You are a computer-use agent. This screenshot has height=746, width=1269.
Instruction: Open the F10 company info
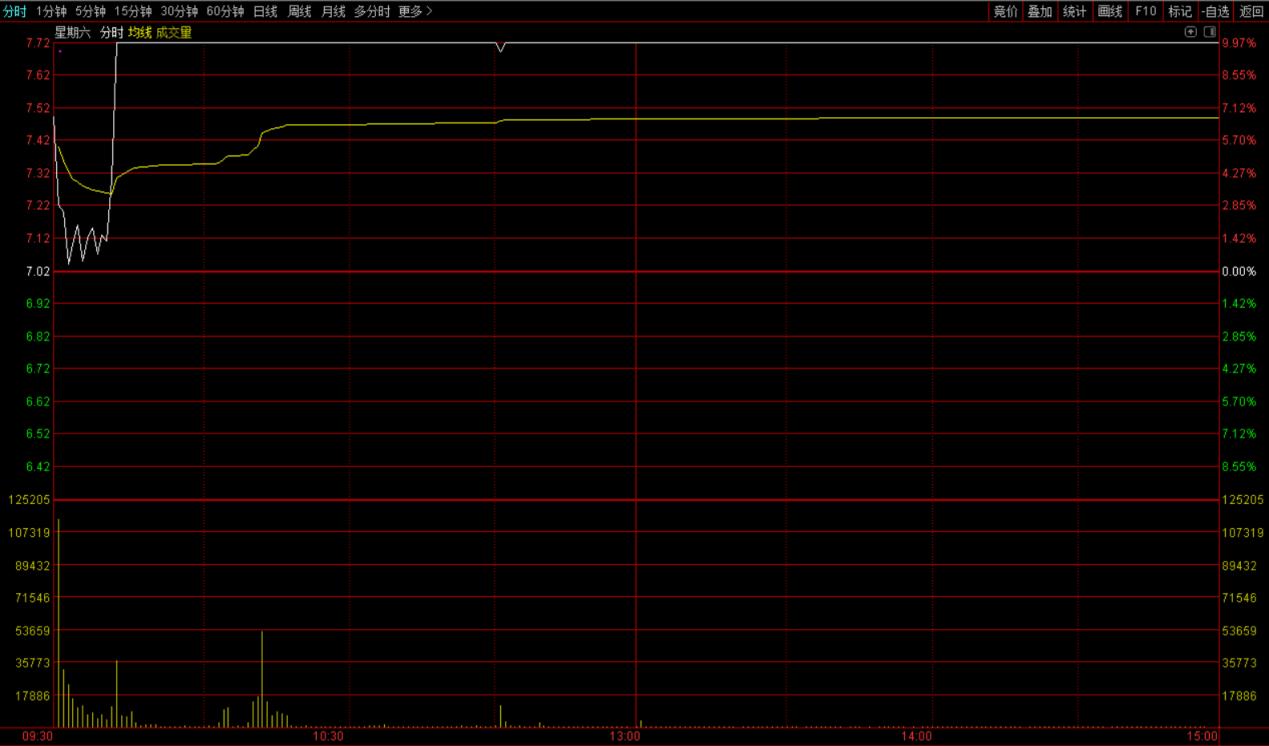tap(1145, 11)
